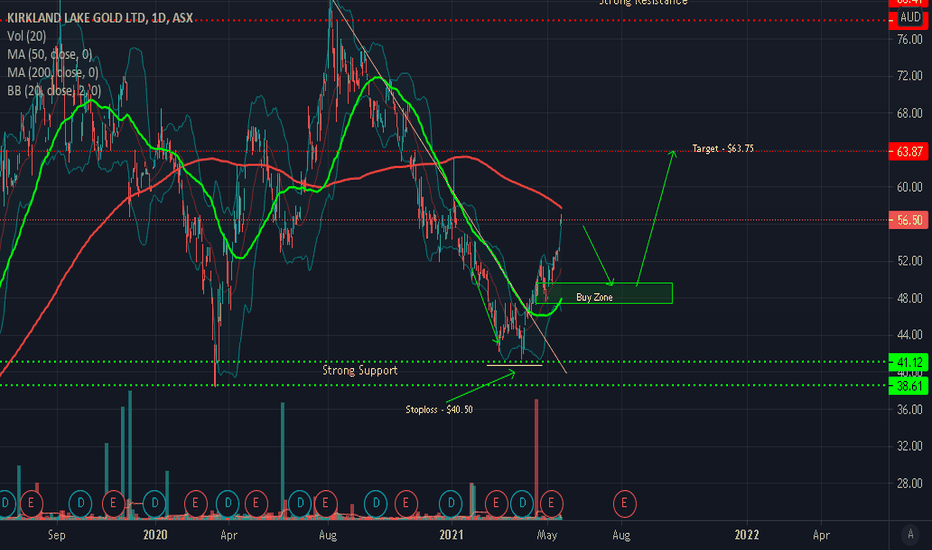Click the 56.50 current price label
The image size is (932, 550).
coord(908,220)
